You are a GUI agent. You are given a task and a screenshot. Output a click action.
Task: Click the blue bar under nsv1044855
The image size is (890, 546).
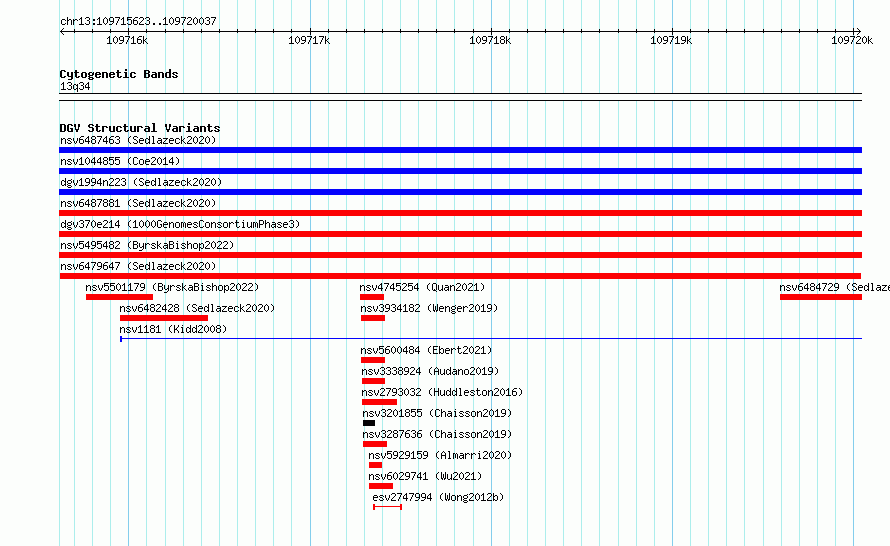coord(460,171)
